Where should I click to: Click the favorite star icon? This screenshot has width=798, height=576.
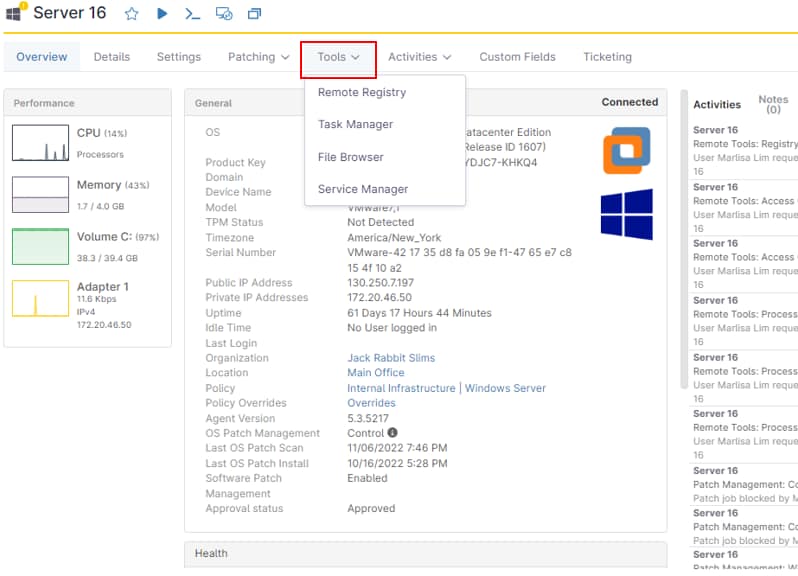tap(132, 14)
